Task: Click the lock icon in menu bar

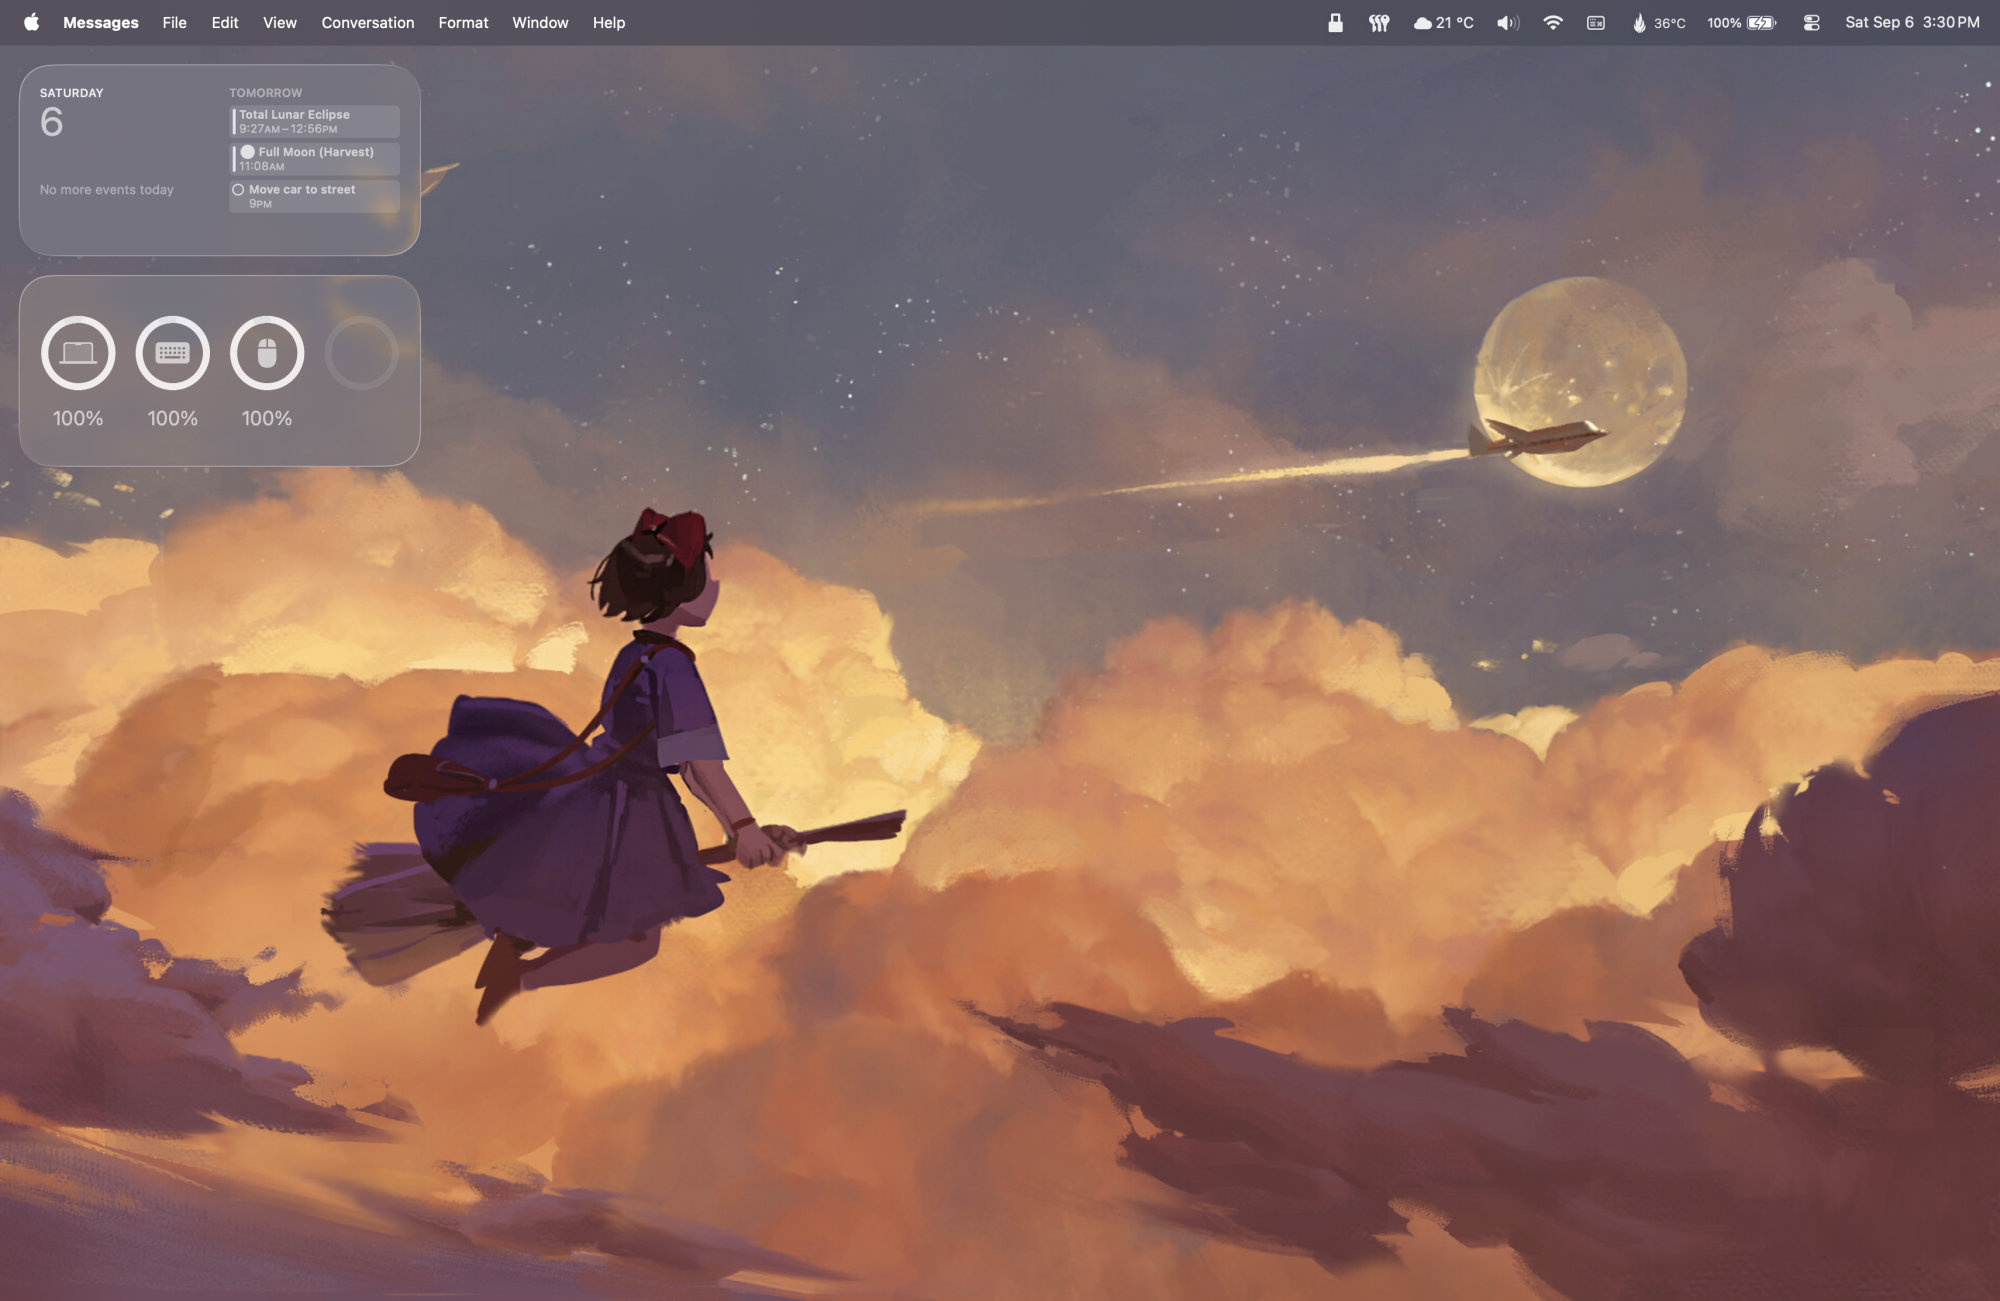Action: [x=1335, y=22]
